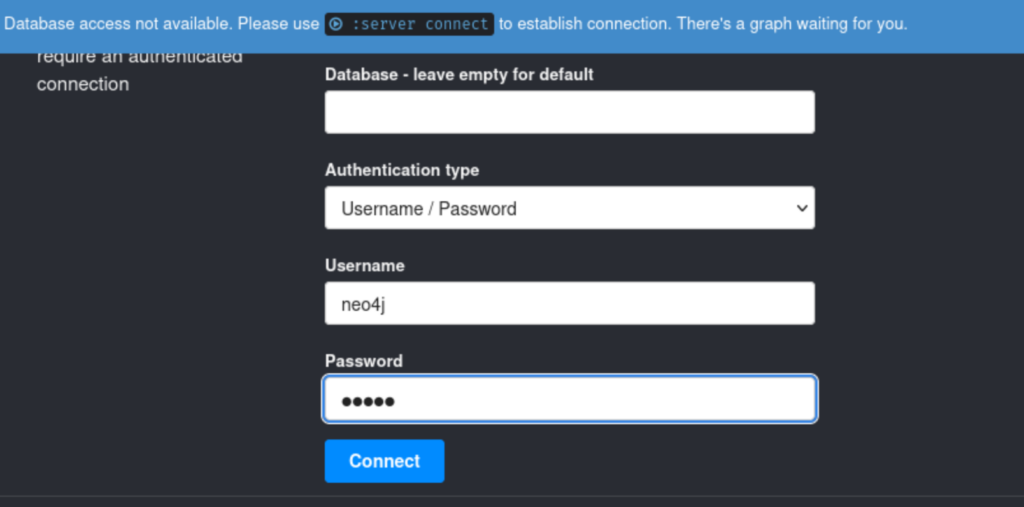The width and height of the screenshot is (1024, 507).
Task: Focus the empty Database input field
Action: 569,112
